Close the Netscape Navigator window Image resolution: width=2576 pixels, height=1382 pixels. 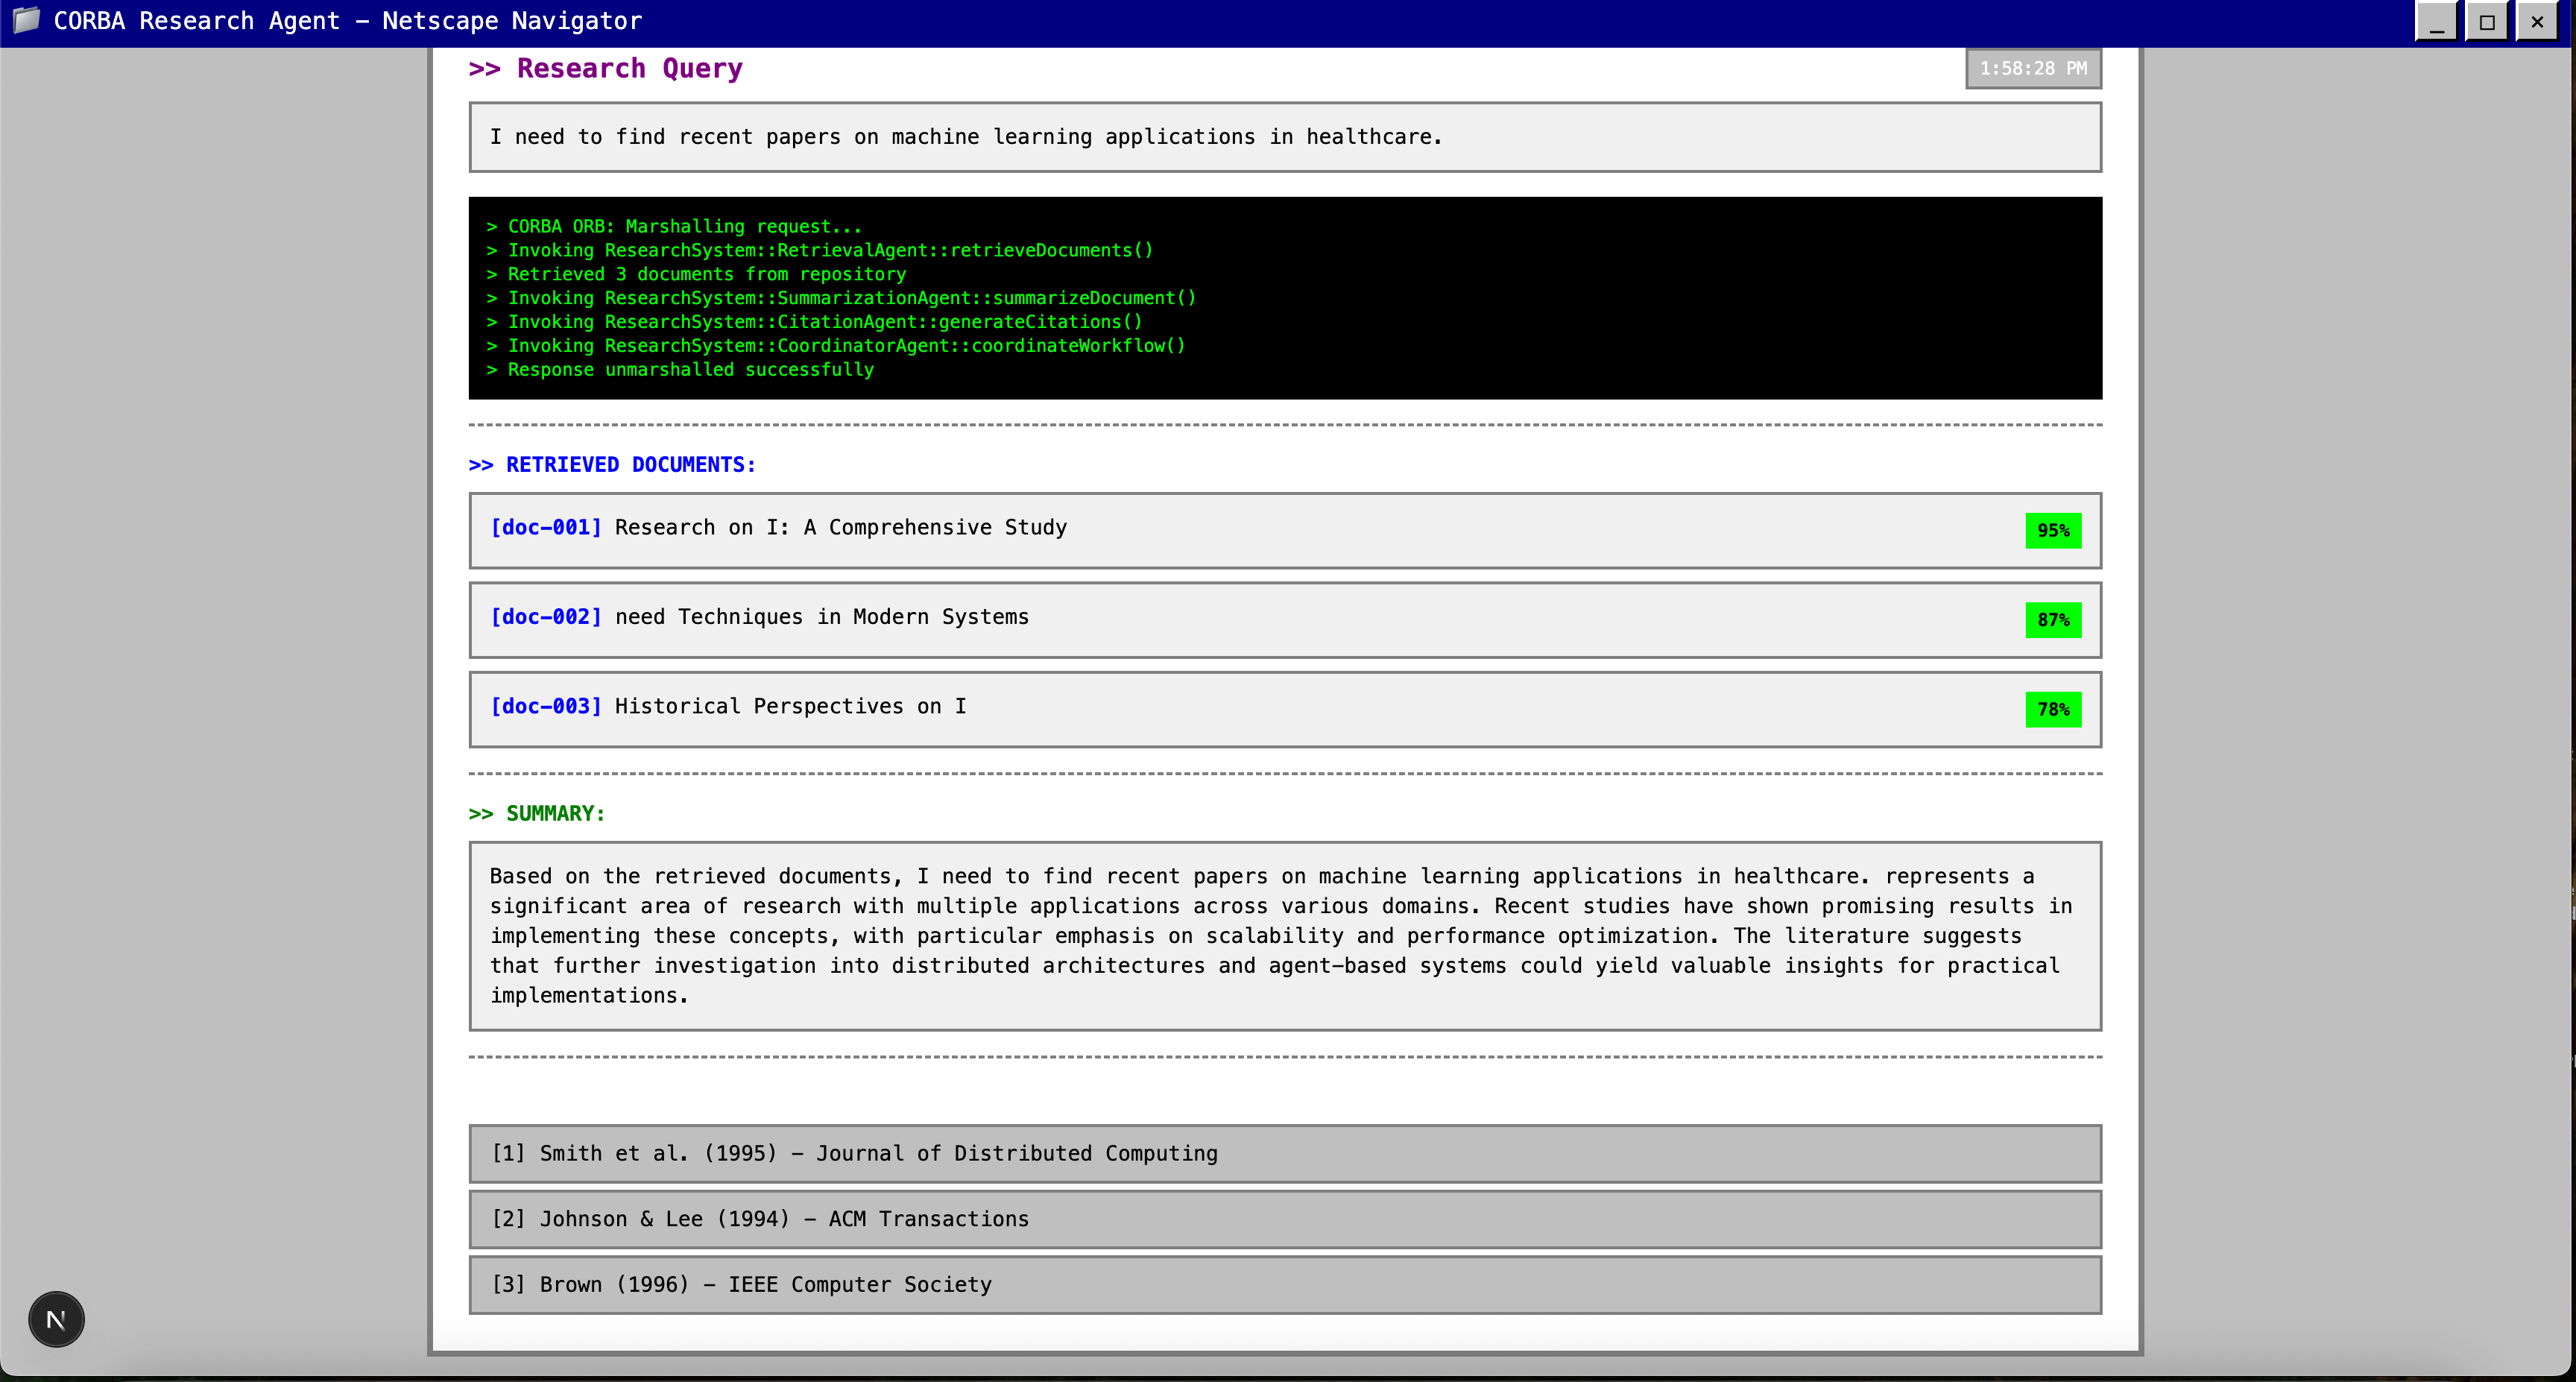coord(2537,21)
